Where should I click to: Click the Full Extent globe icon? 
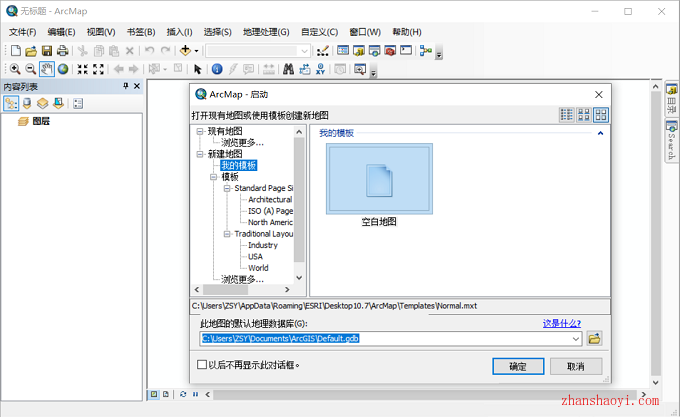click(63, 69)
